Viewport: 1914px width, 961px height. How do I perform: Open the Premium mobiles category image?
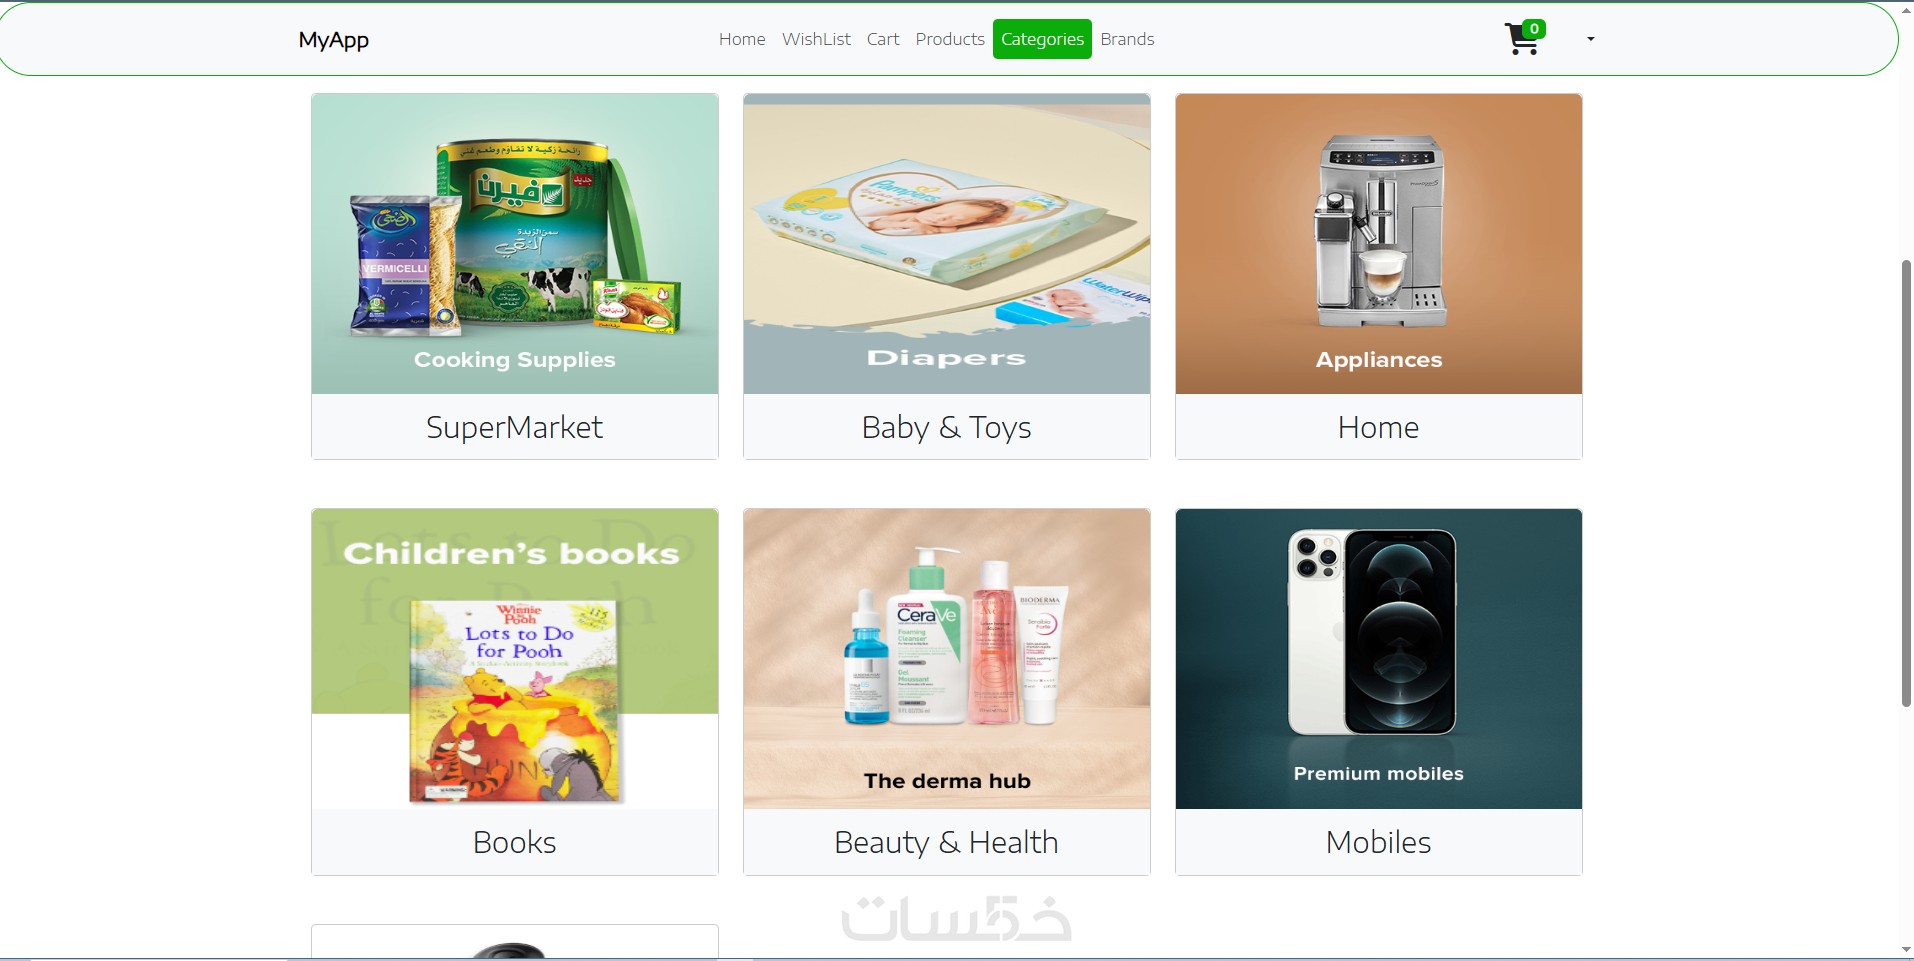[1379, 659]
